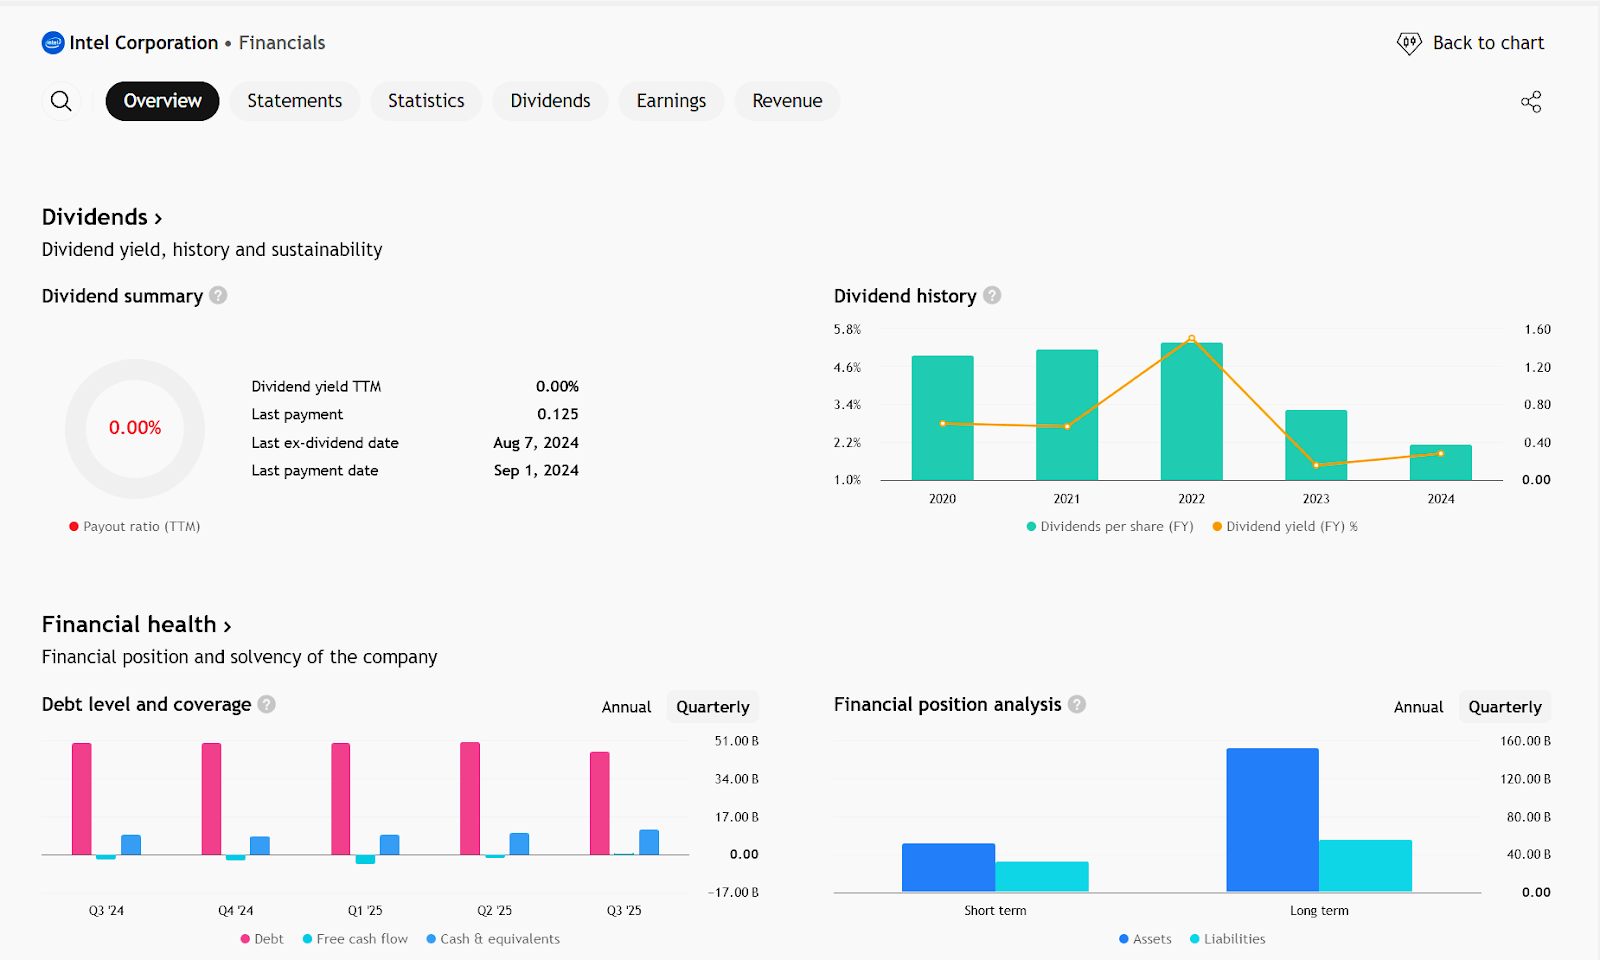Switch Financial position analysis to Annual

click(x=1418, y=707)
